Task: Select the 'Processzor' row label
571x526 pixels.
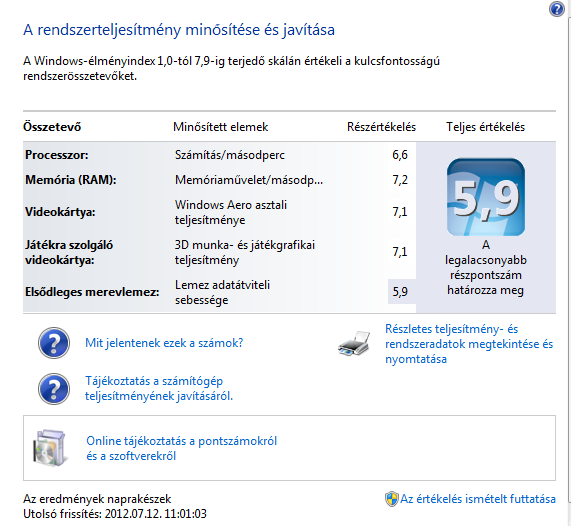Action: pos(57,155)
